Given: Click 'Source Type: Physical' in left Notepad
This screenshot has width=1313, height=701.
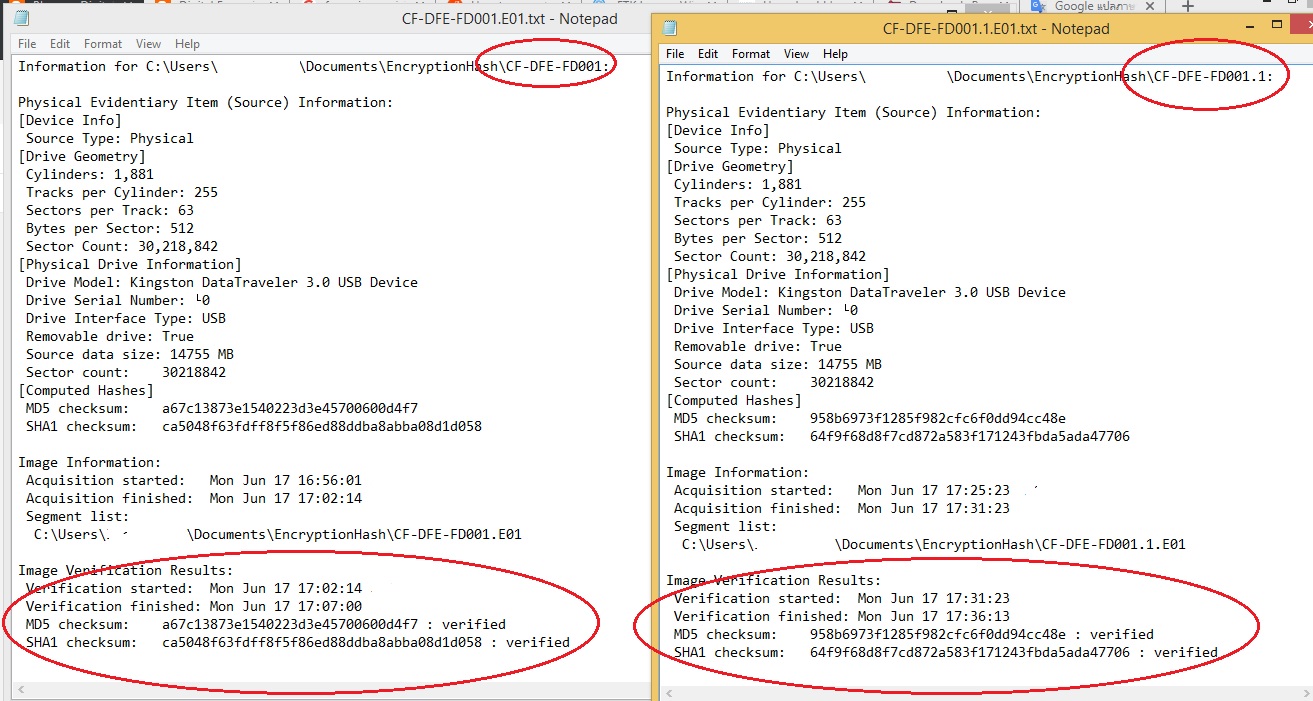Looking at the screenshot, I should tap(110, 138).
